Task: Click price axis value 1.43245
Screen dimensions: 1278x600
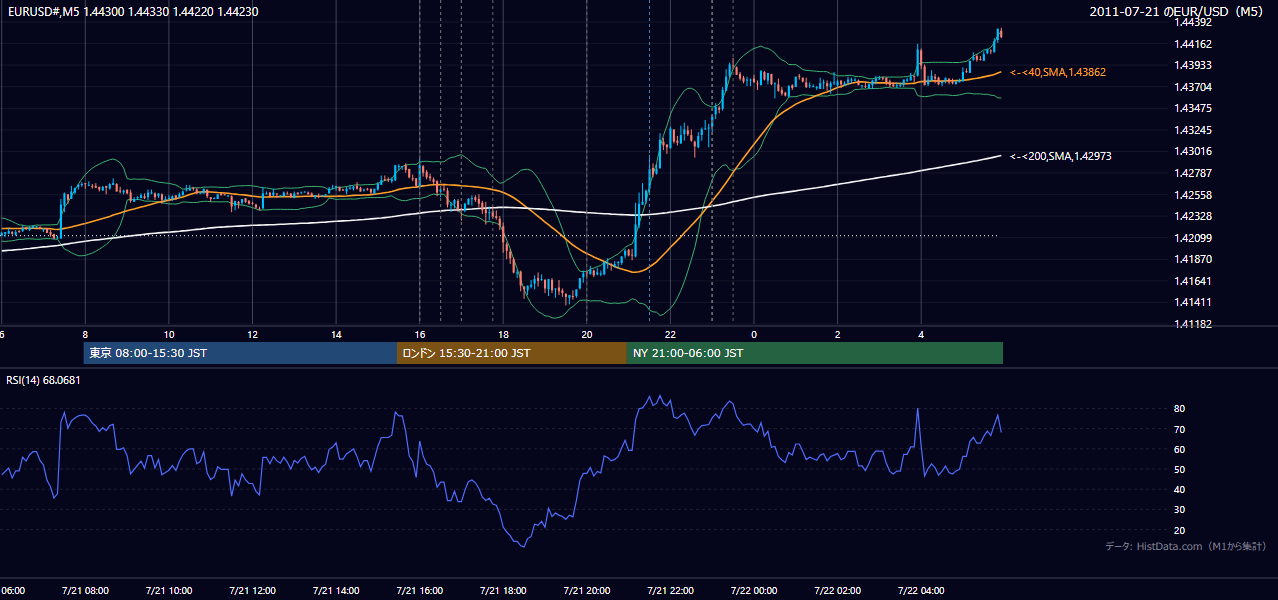Action: coord(1193,130)
